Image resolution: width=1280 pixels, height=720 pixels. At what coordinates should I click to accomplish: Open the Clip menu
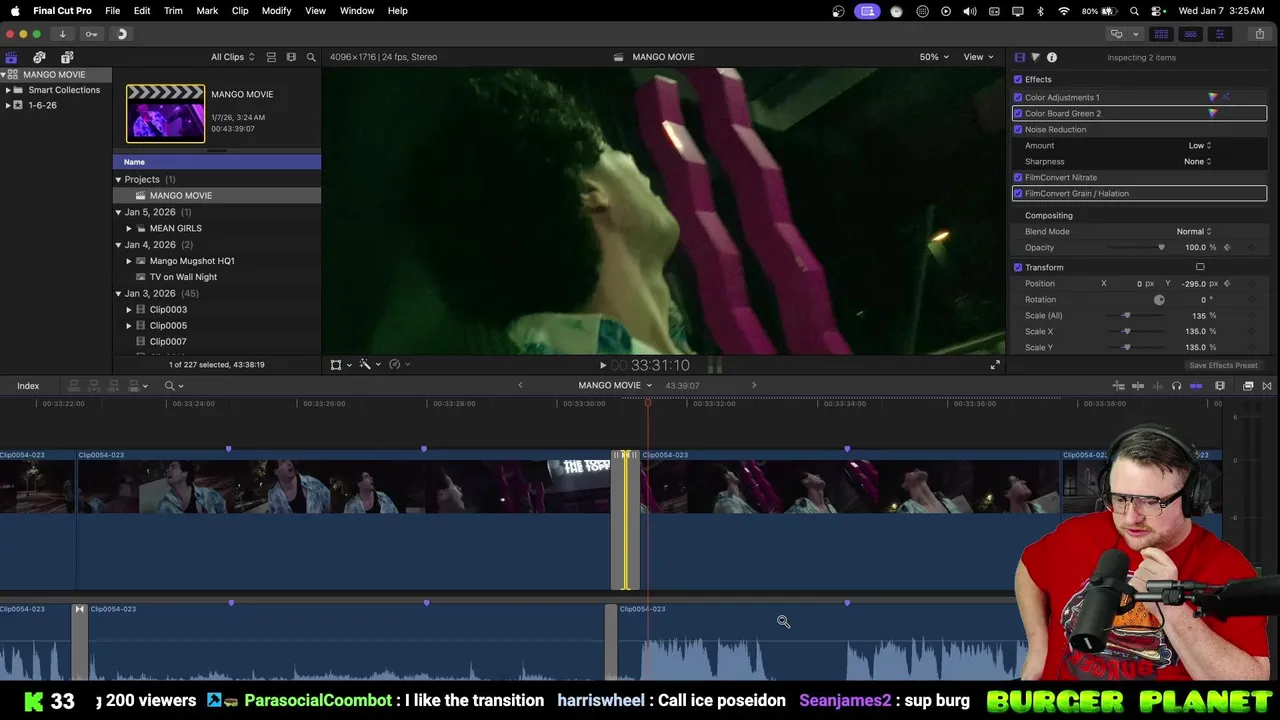point(240,11)
